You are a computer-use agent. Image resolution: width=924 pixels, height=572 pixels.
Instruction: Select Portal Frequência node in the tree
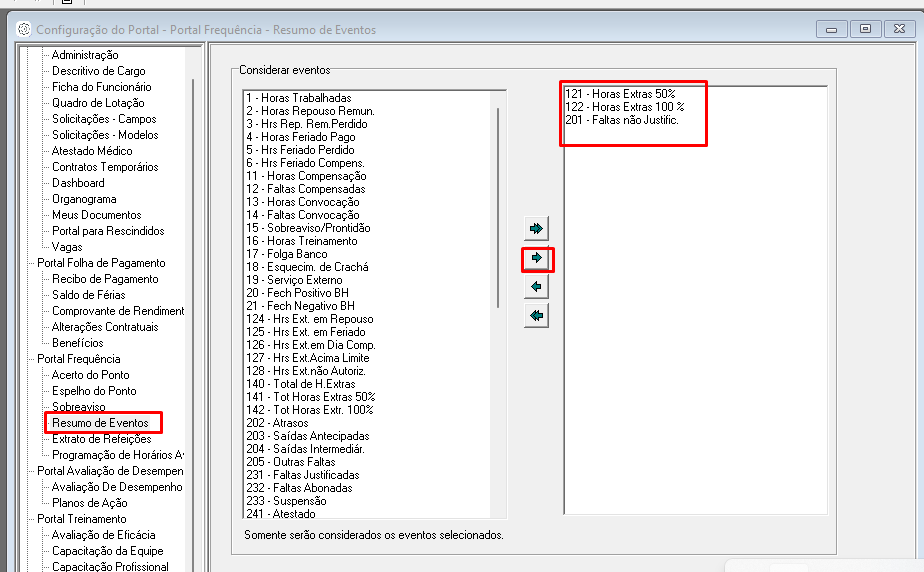[79, 359]
